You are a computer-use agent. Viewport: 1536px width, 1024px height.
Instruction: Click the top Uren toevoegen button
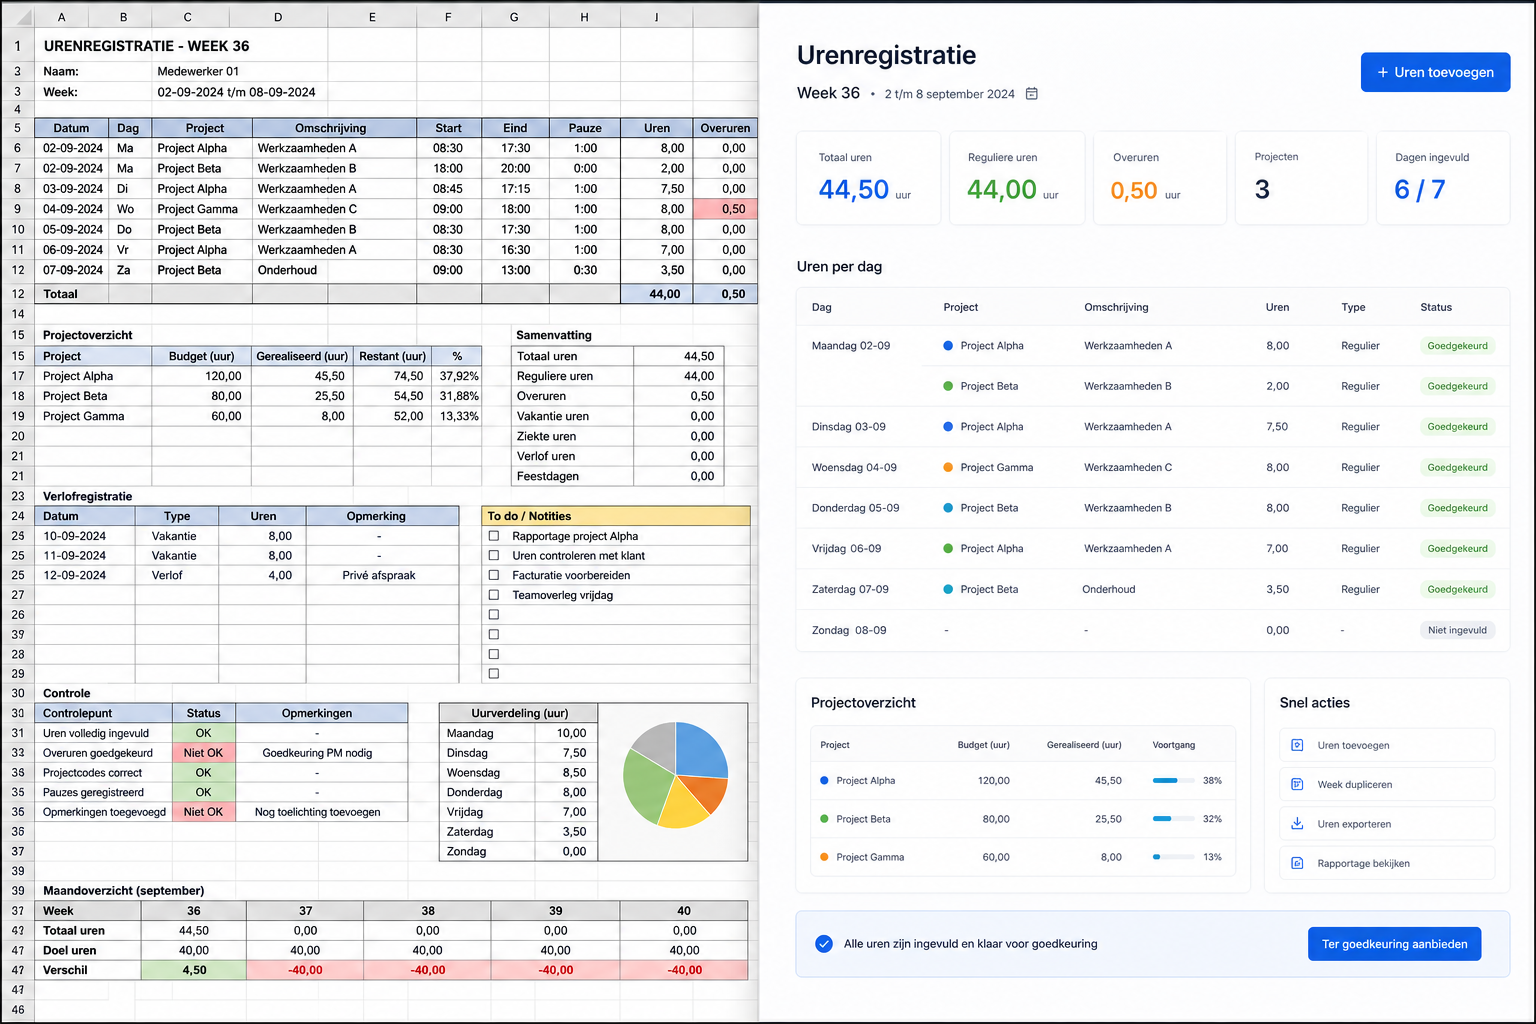pos(1435,72)
